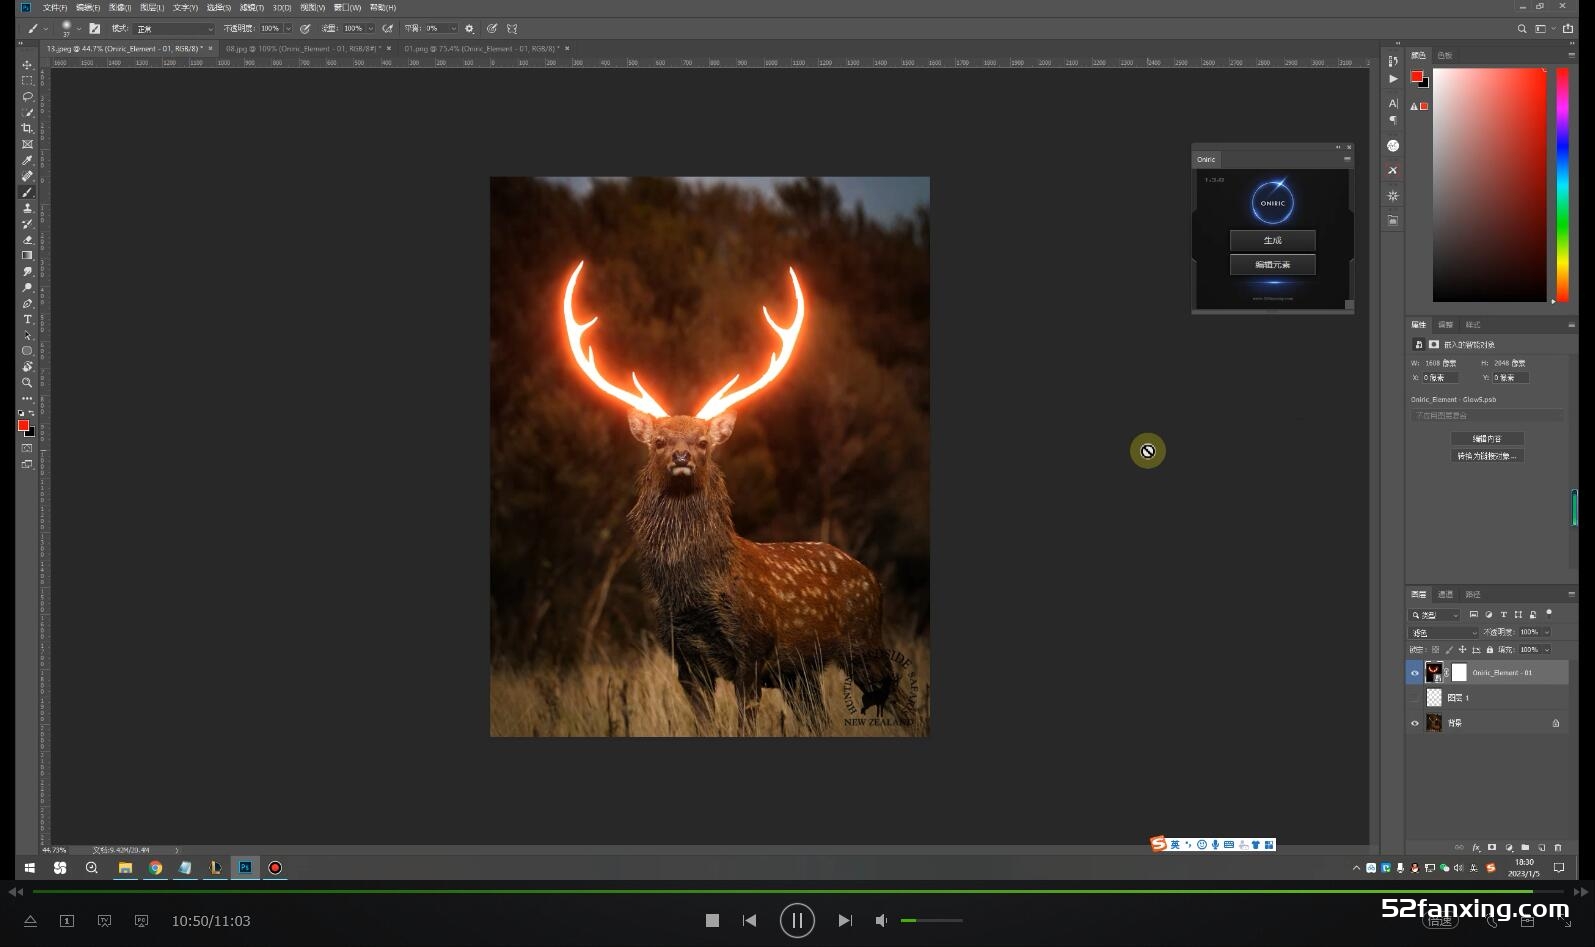Toggle lock transparent pixels

point(1436,650)
